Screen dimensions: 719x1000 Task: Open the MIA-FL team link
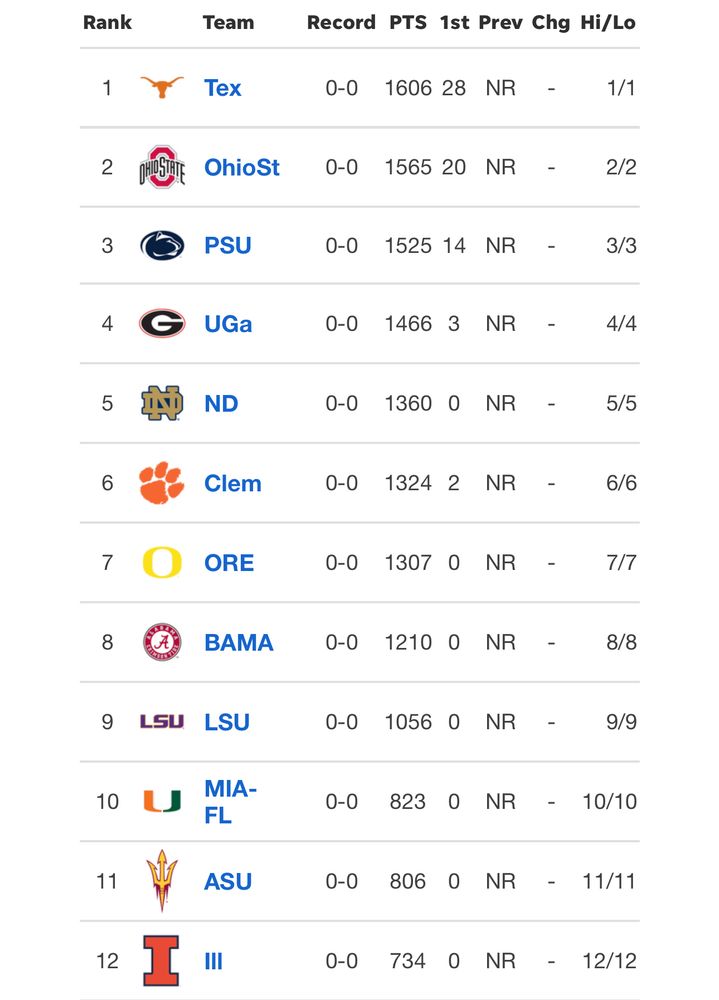coord(230,802)
